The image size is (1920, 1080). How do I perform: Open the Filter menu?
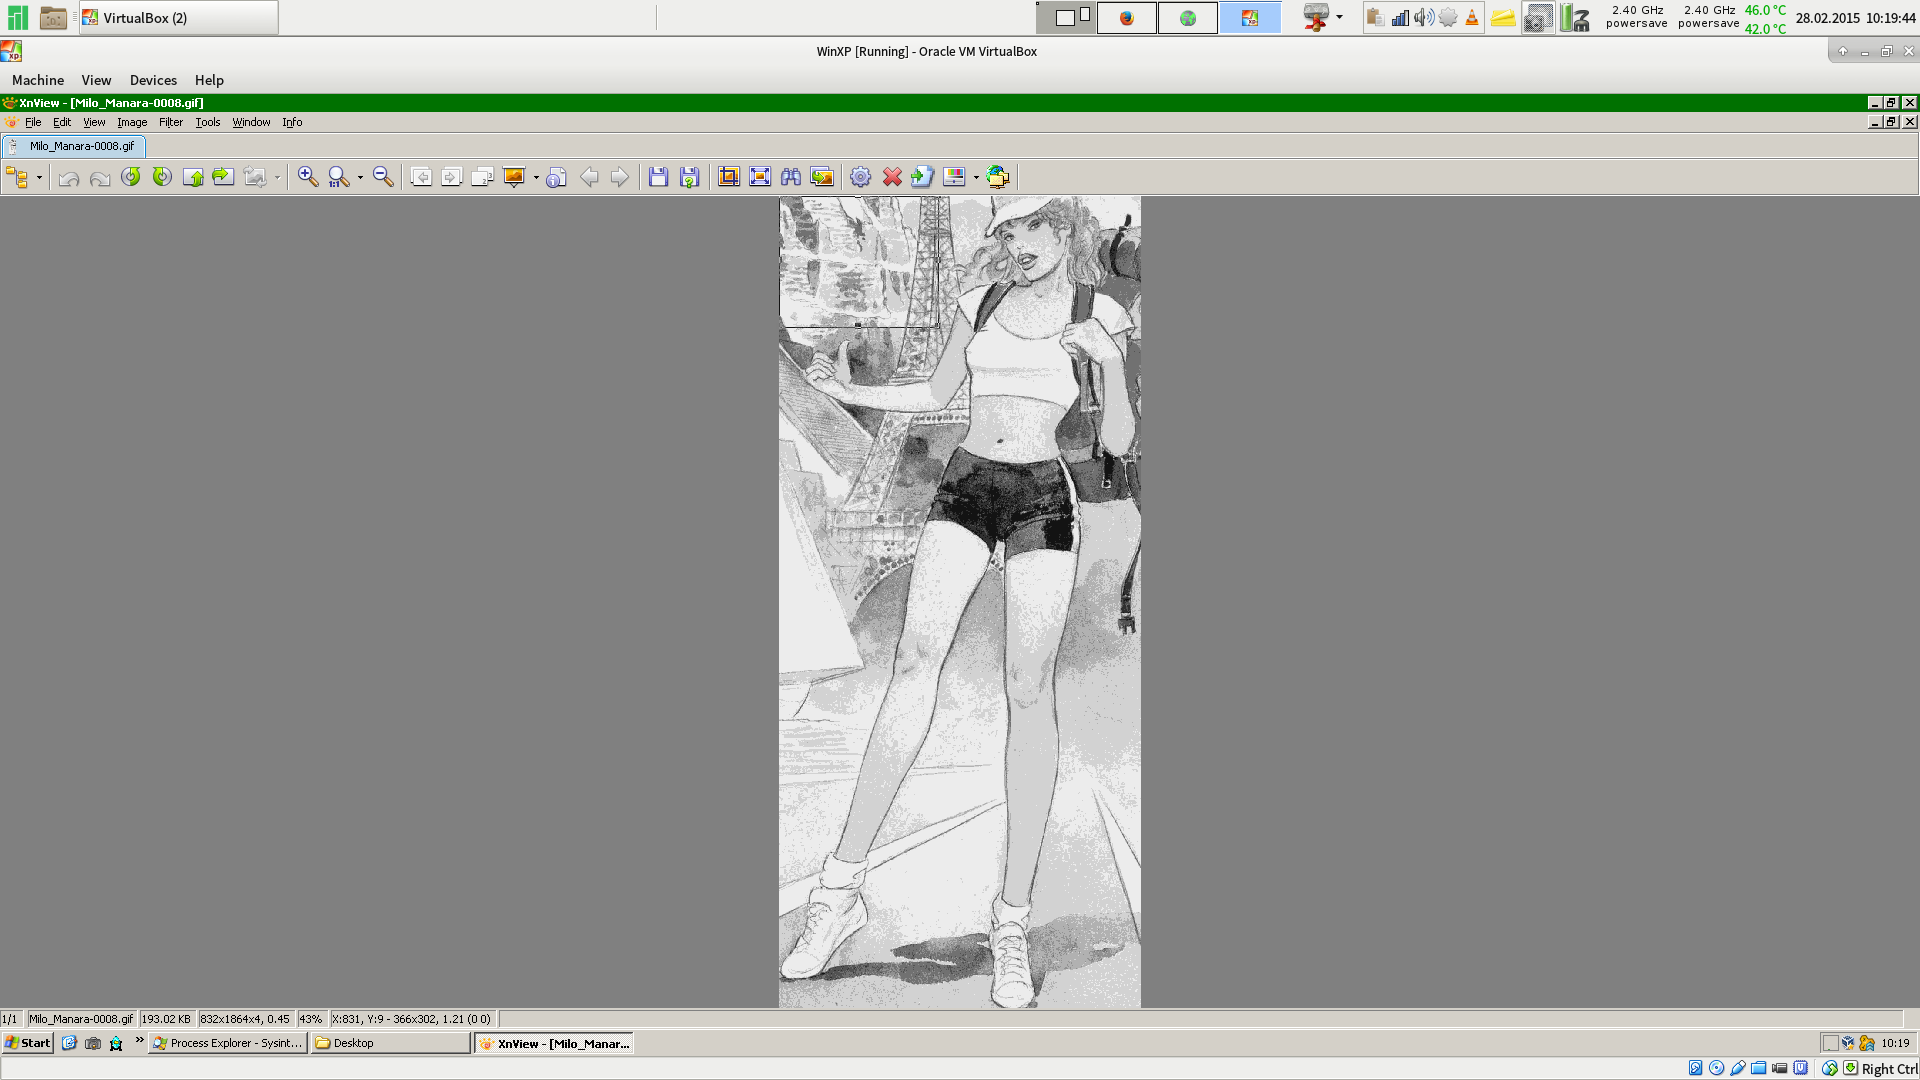coord(170,122)
